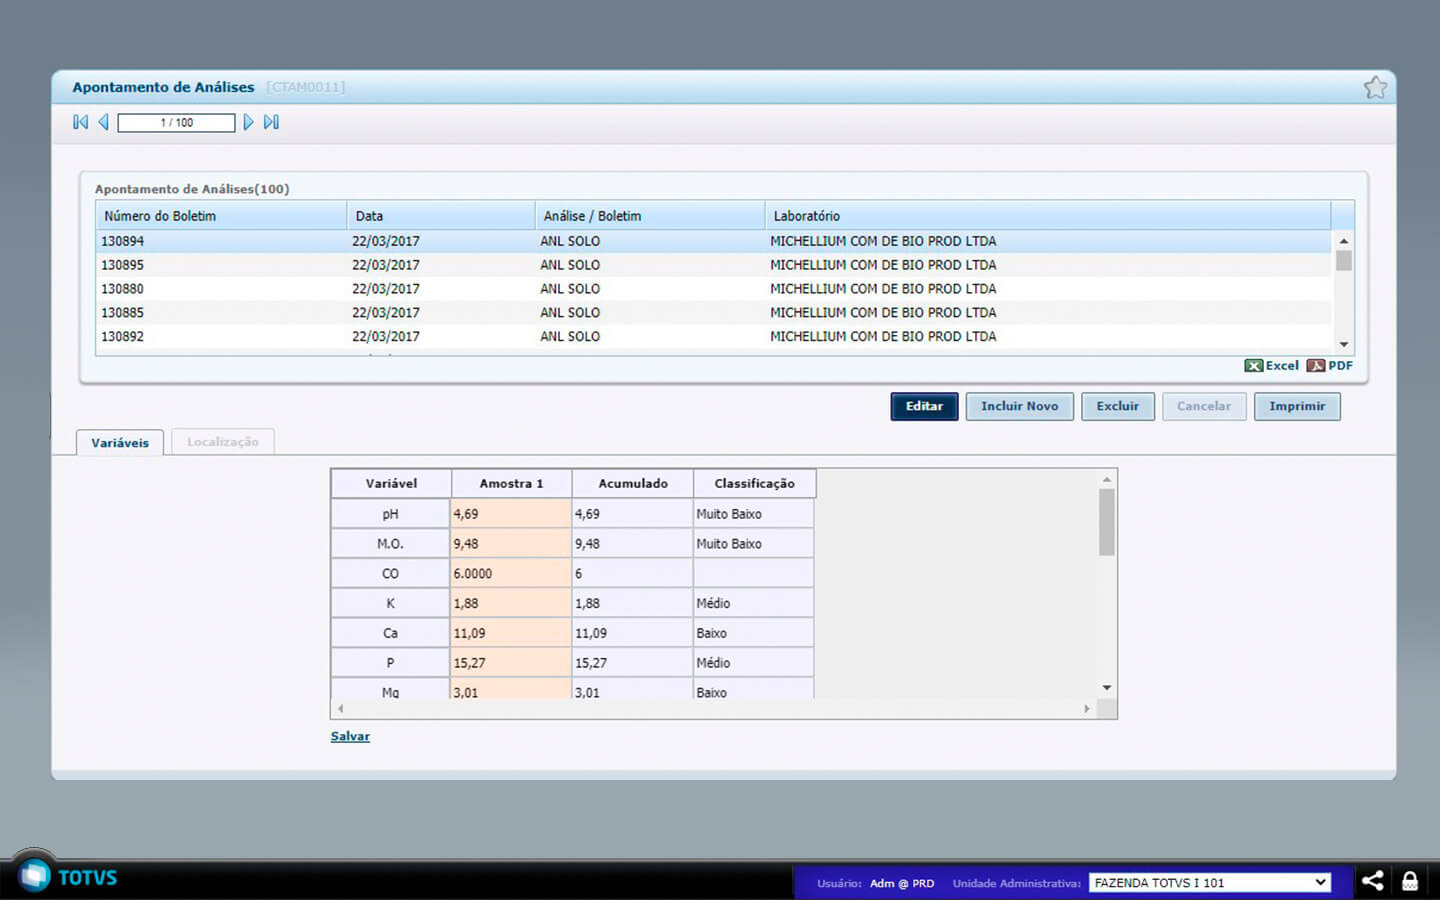Click the Incluir Novo button
1440x900 pixels.
click(x=1019, y=406)
